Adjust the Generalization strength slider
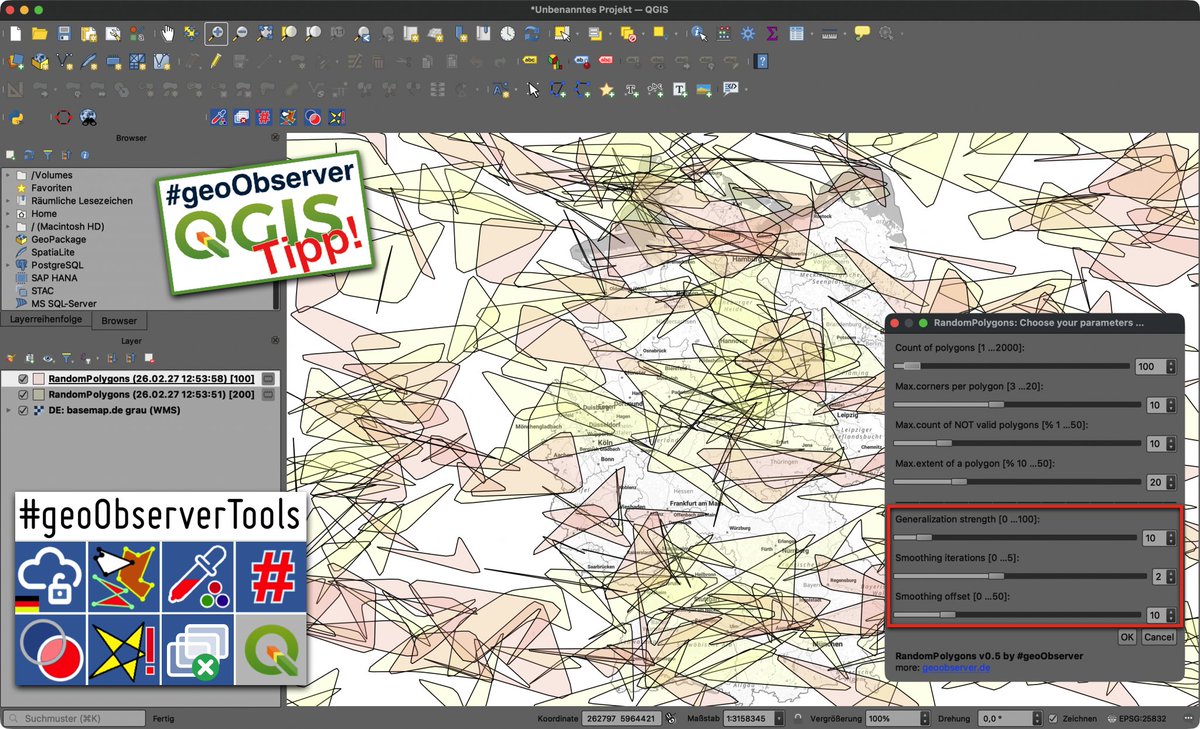1200x729 pixels. [x=1015, y=538]
